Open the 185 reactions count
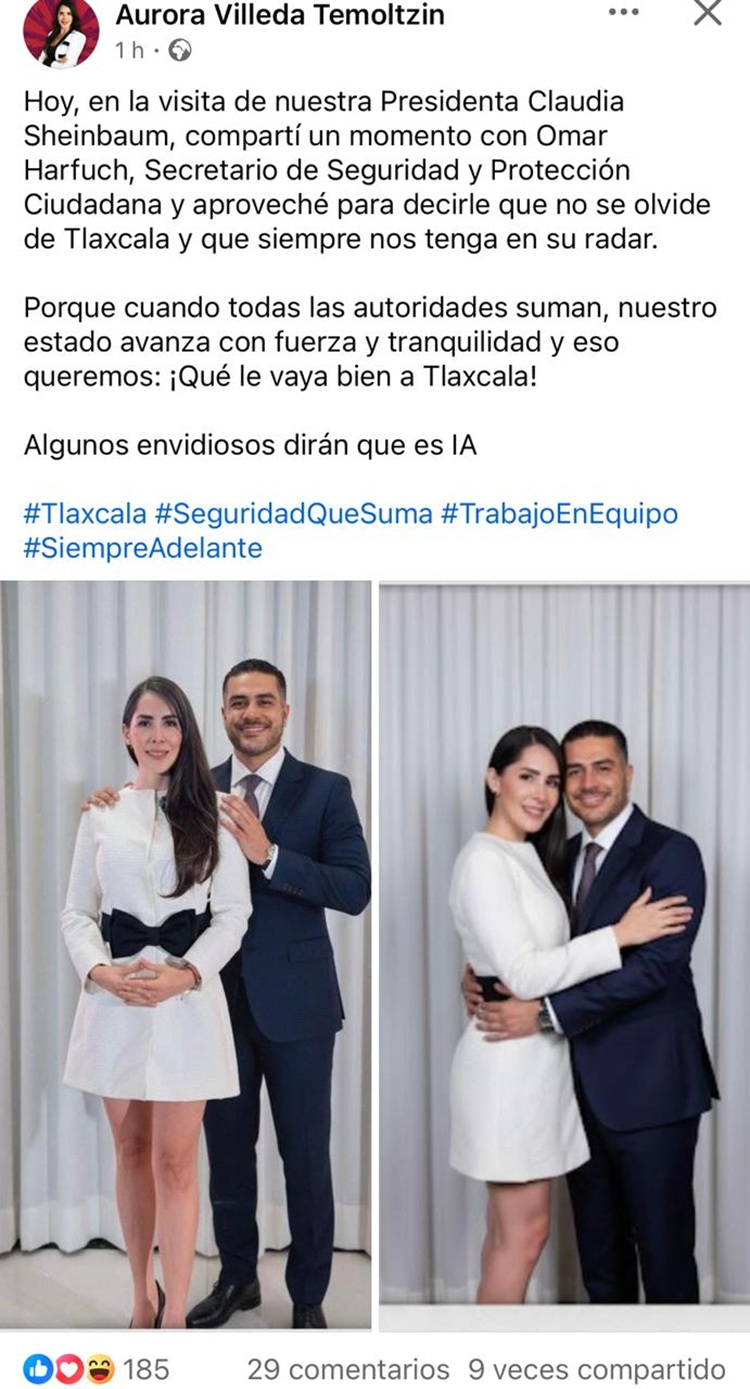750x1389 pixels. [146, 1368]
